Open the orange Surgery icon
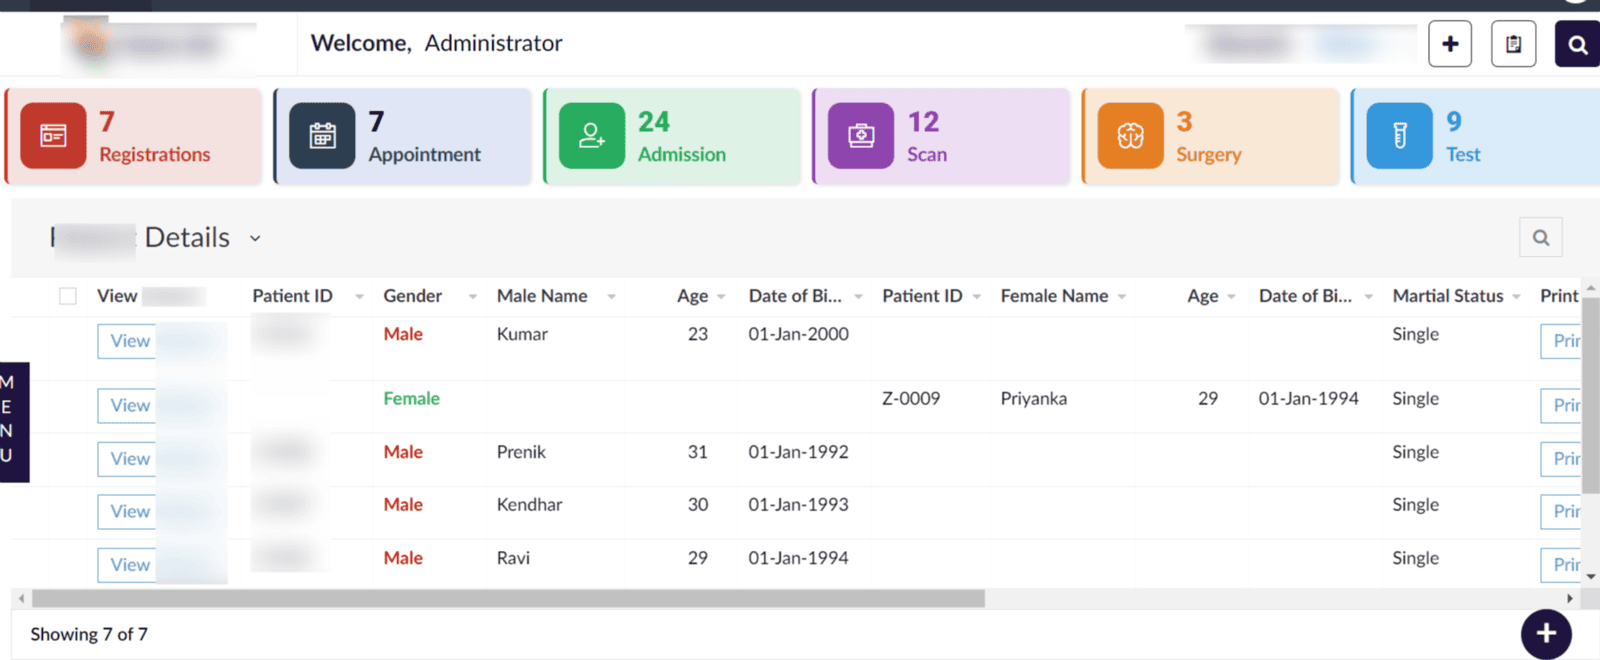Screen dimensions: 1600x660 click(x=1130, y=136)
